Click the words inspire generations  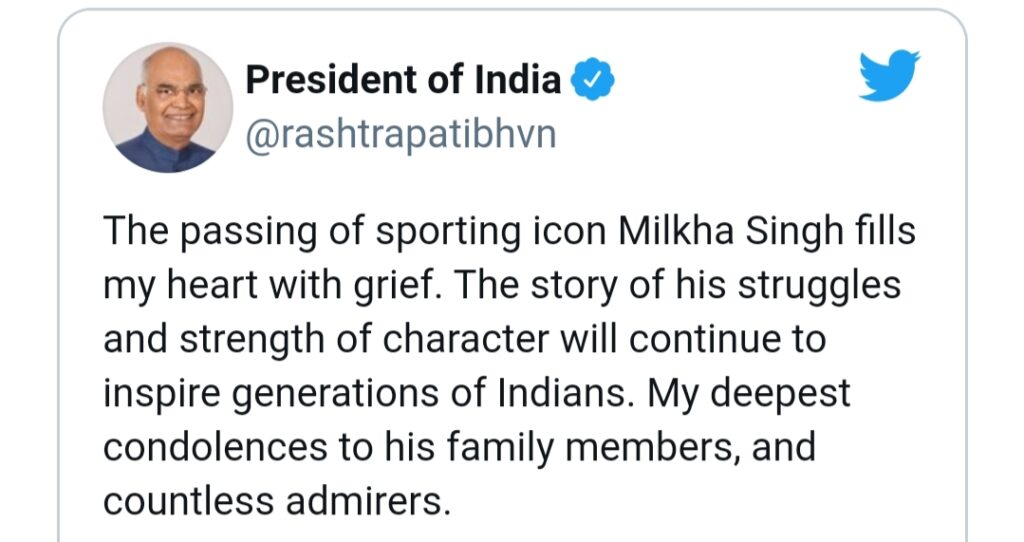pos(270,394)
